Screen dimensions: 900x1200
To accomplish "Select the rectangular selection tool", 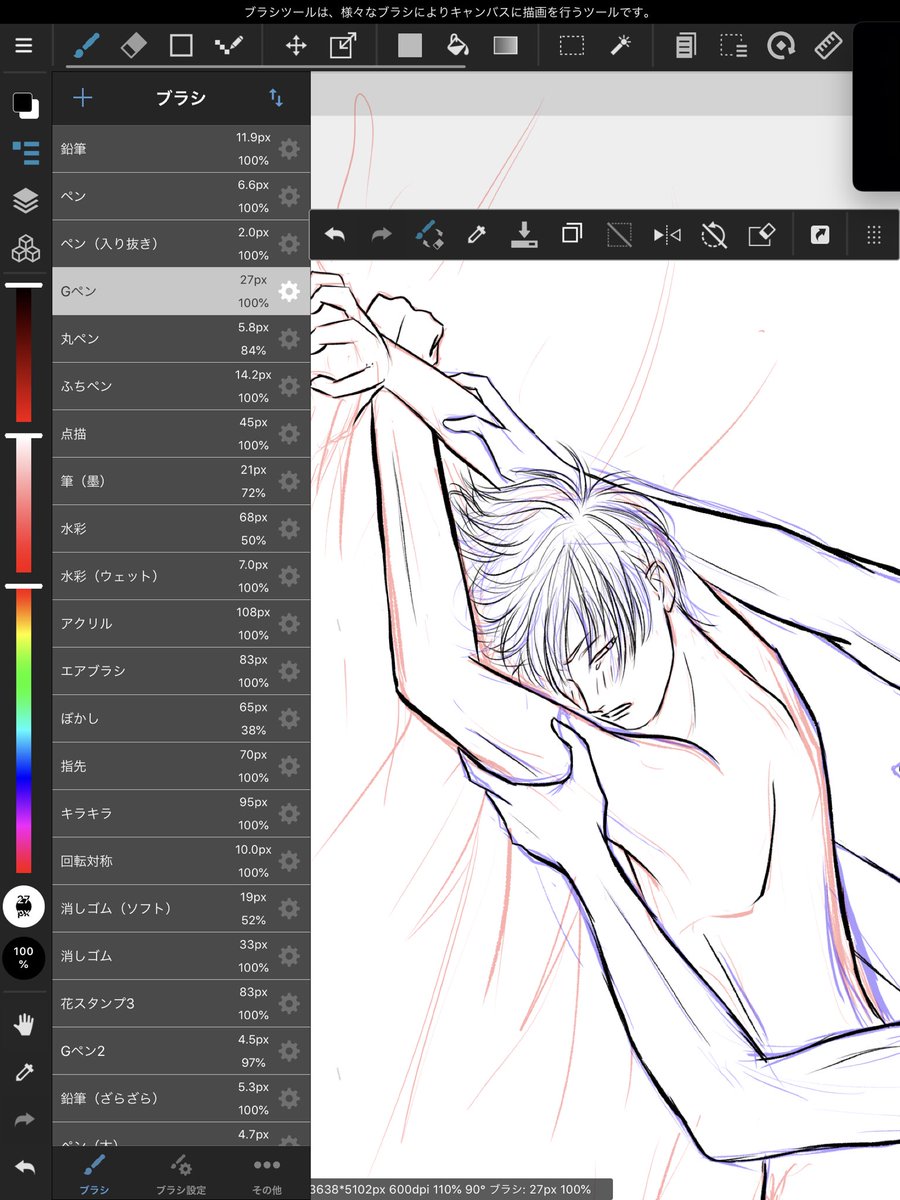I will (x=572, y=46).
